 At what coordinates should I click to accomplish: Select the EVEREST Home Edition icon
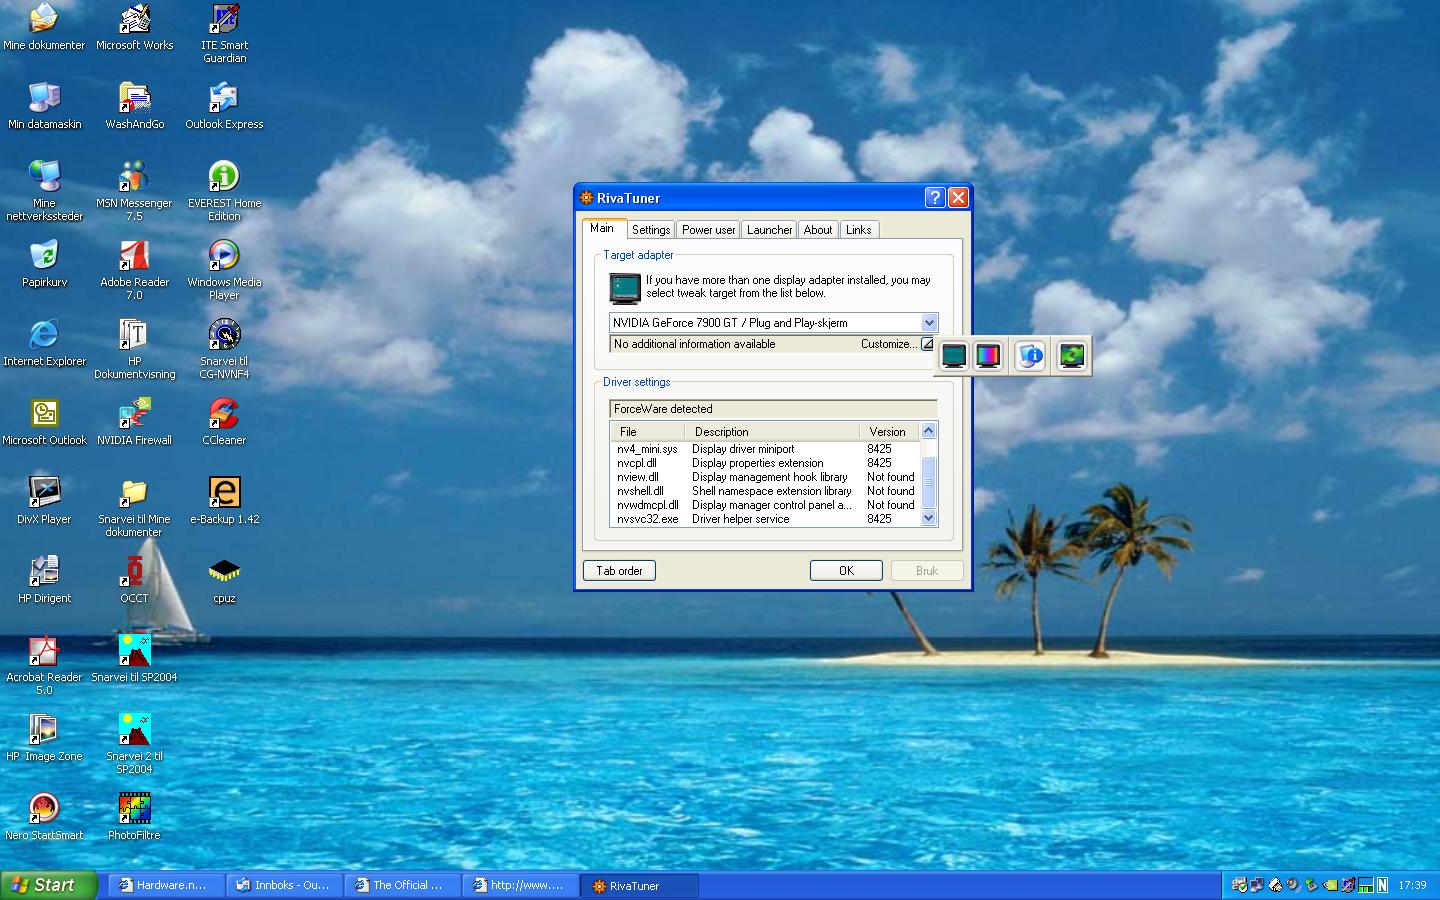click(x=224, y=190)
